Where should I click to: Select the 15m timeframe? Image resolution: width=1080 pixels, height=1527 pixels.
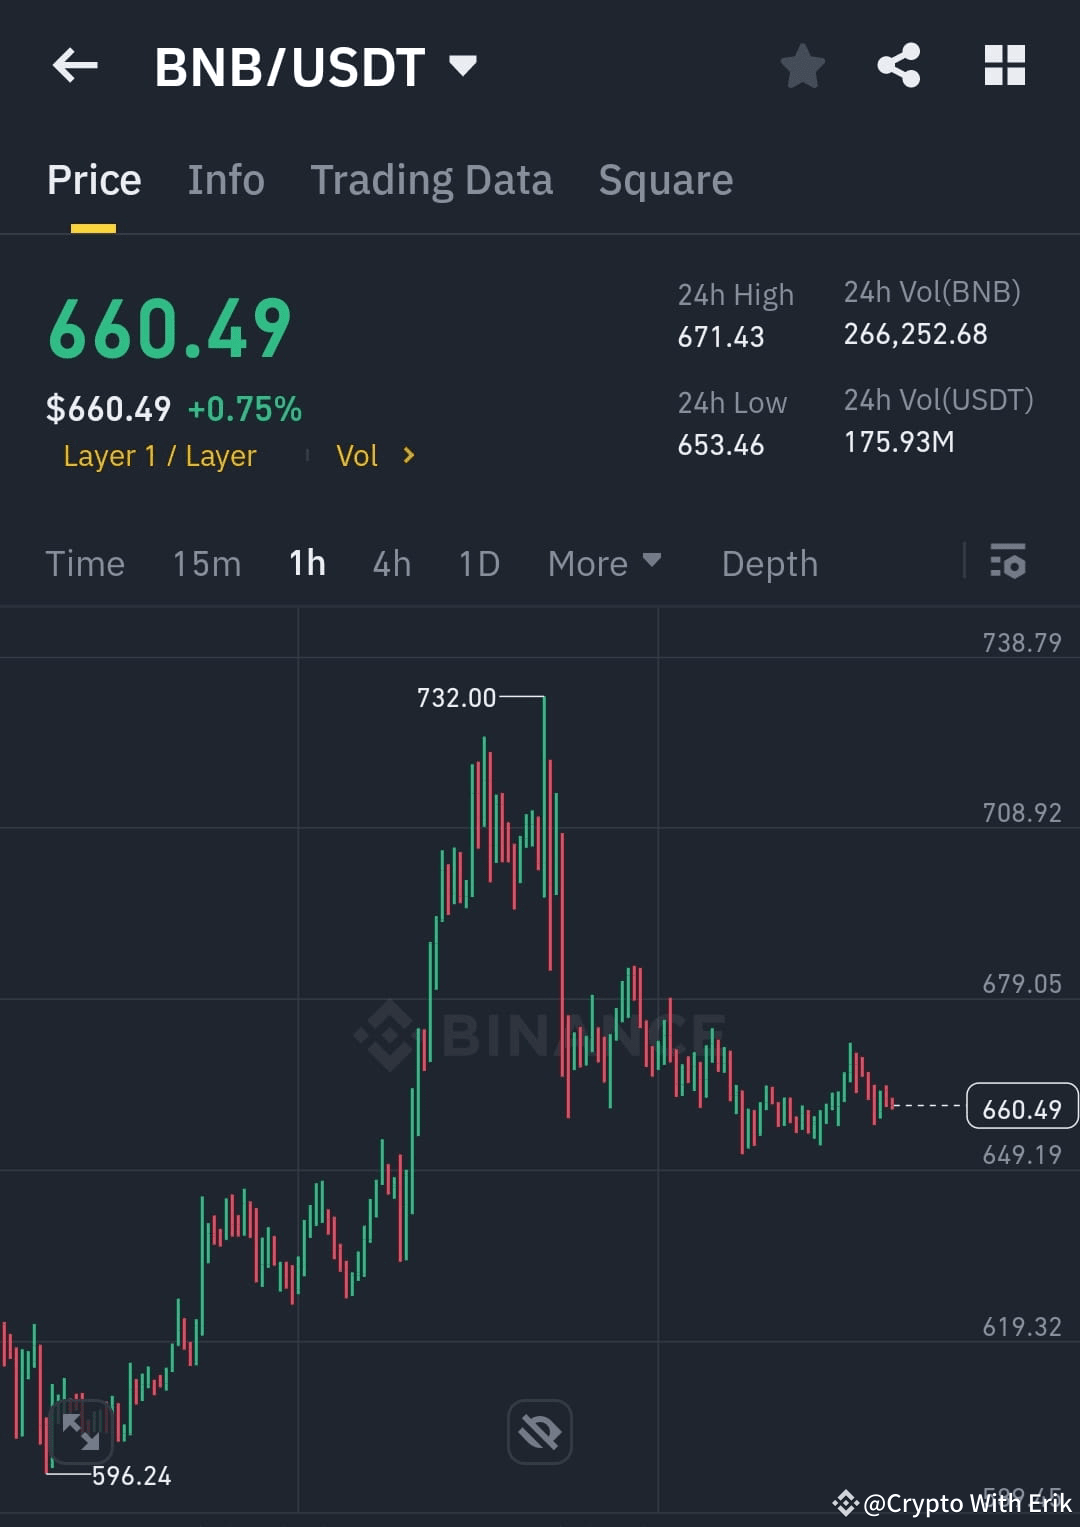(x=206, y=563)
